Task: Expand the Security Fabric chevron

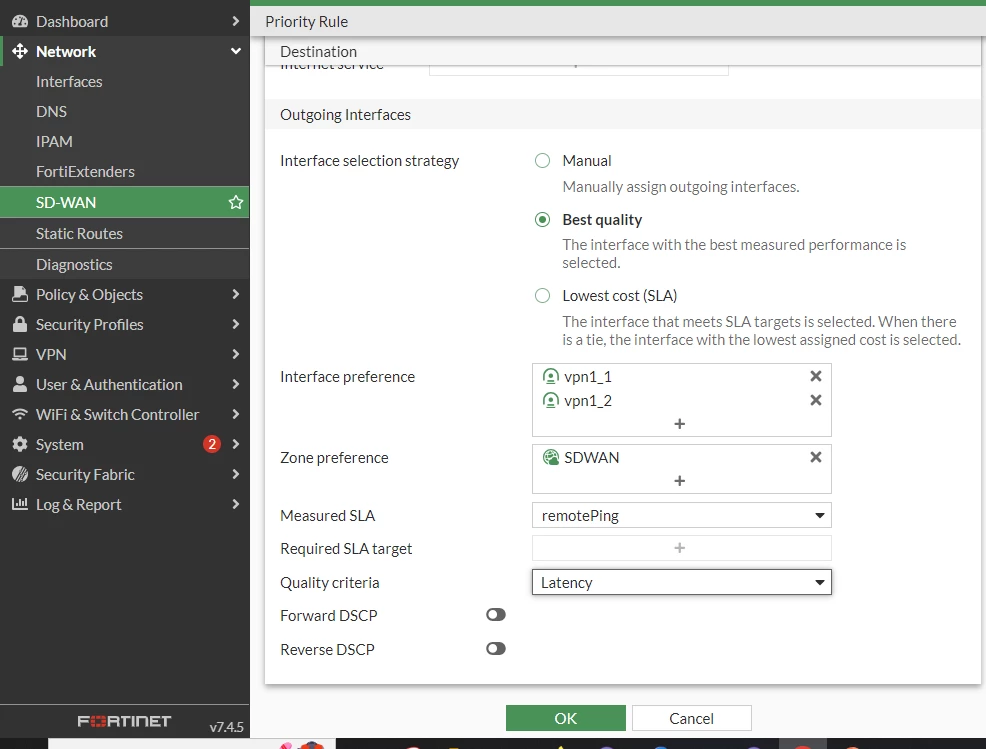Action: 236,474
